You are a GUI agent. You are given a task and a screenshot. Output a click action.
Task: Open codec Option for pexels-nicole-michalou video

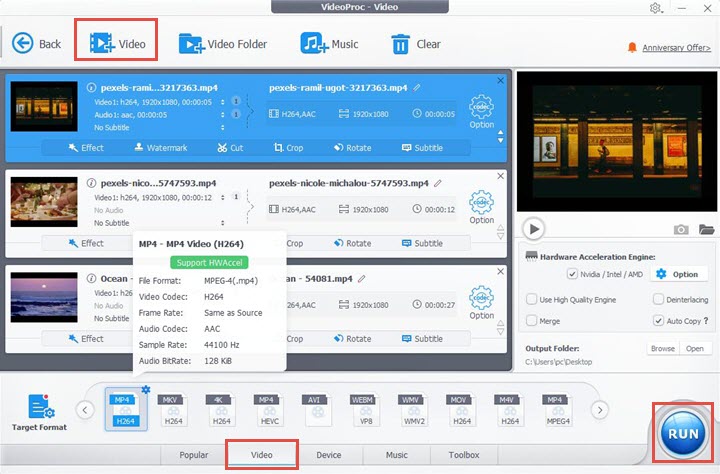(481, 207)
